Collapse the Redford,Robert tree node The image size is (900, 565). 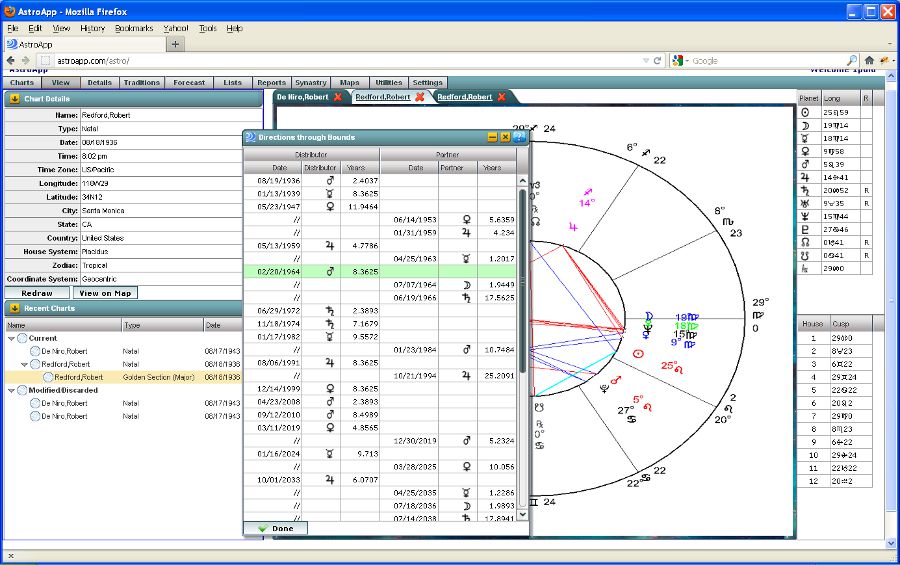click(23, 364)
